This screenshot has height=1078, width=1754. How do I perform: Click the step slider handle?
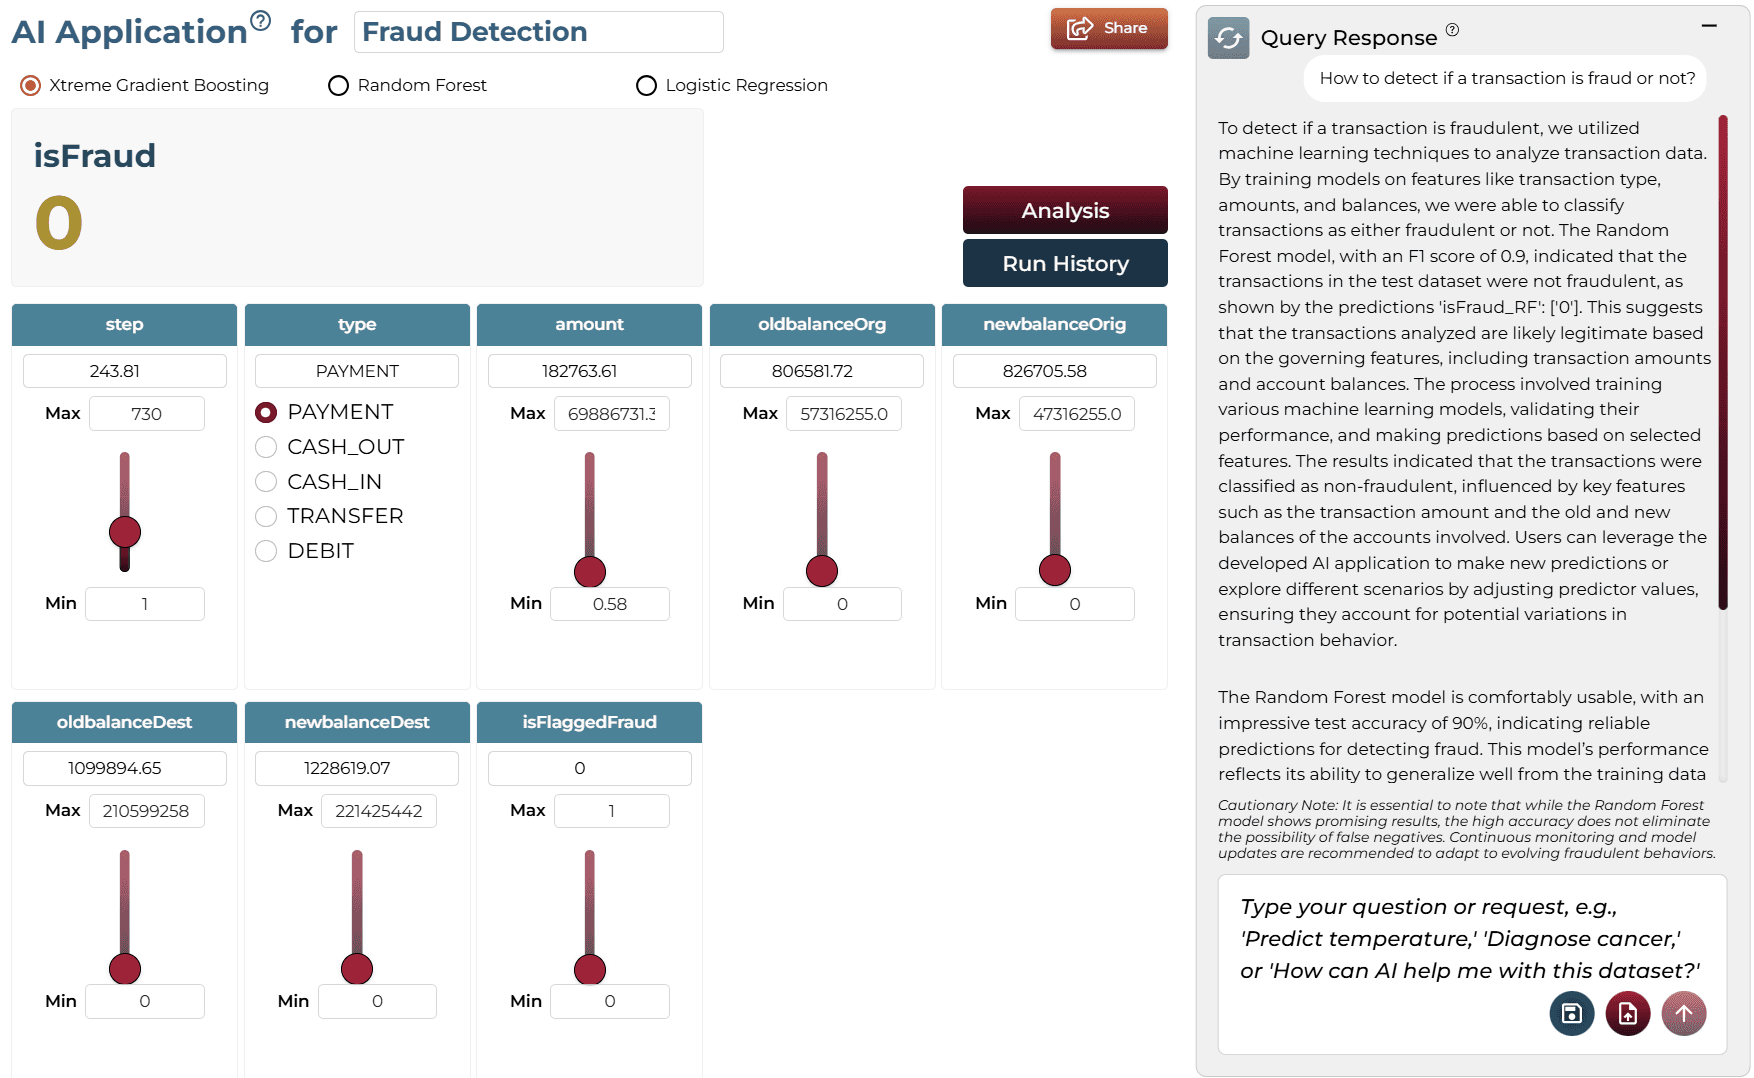tap(125, 532)
